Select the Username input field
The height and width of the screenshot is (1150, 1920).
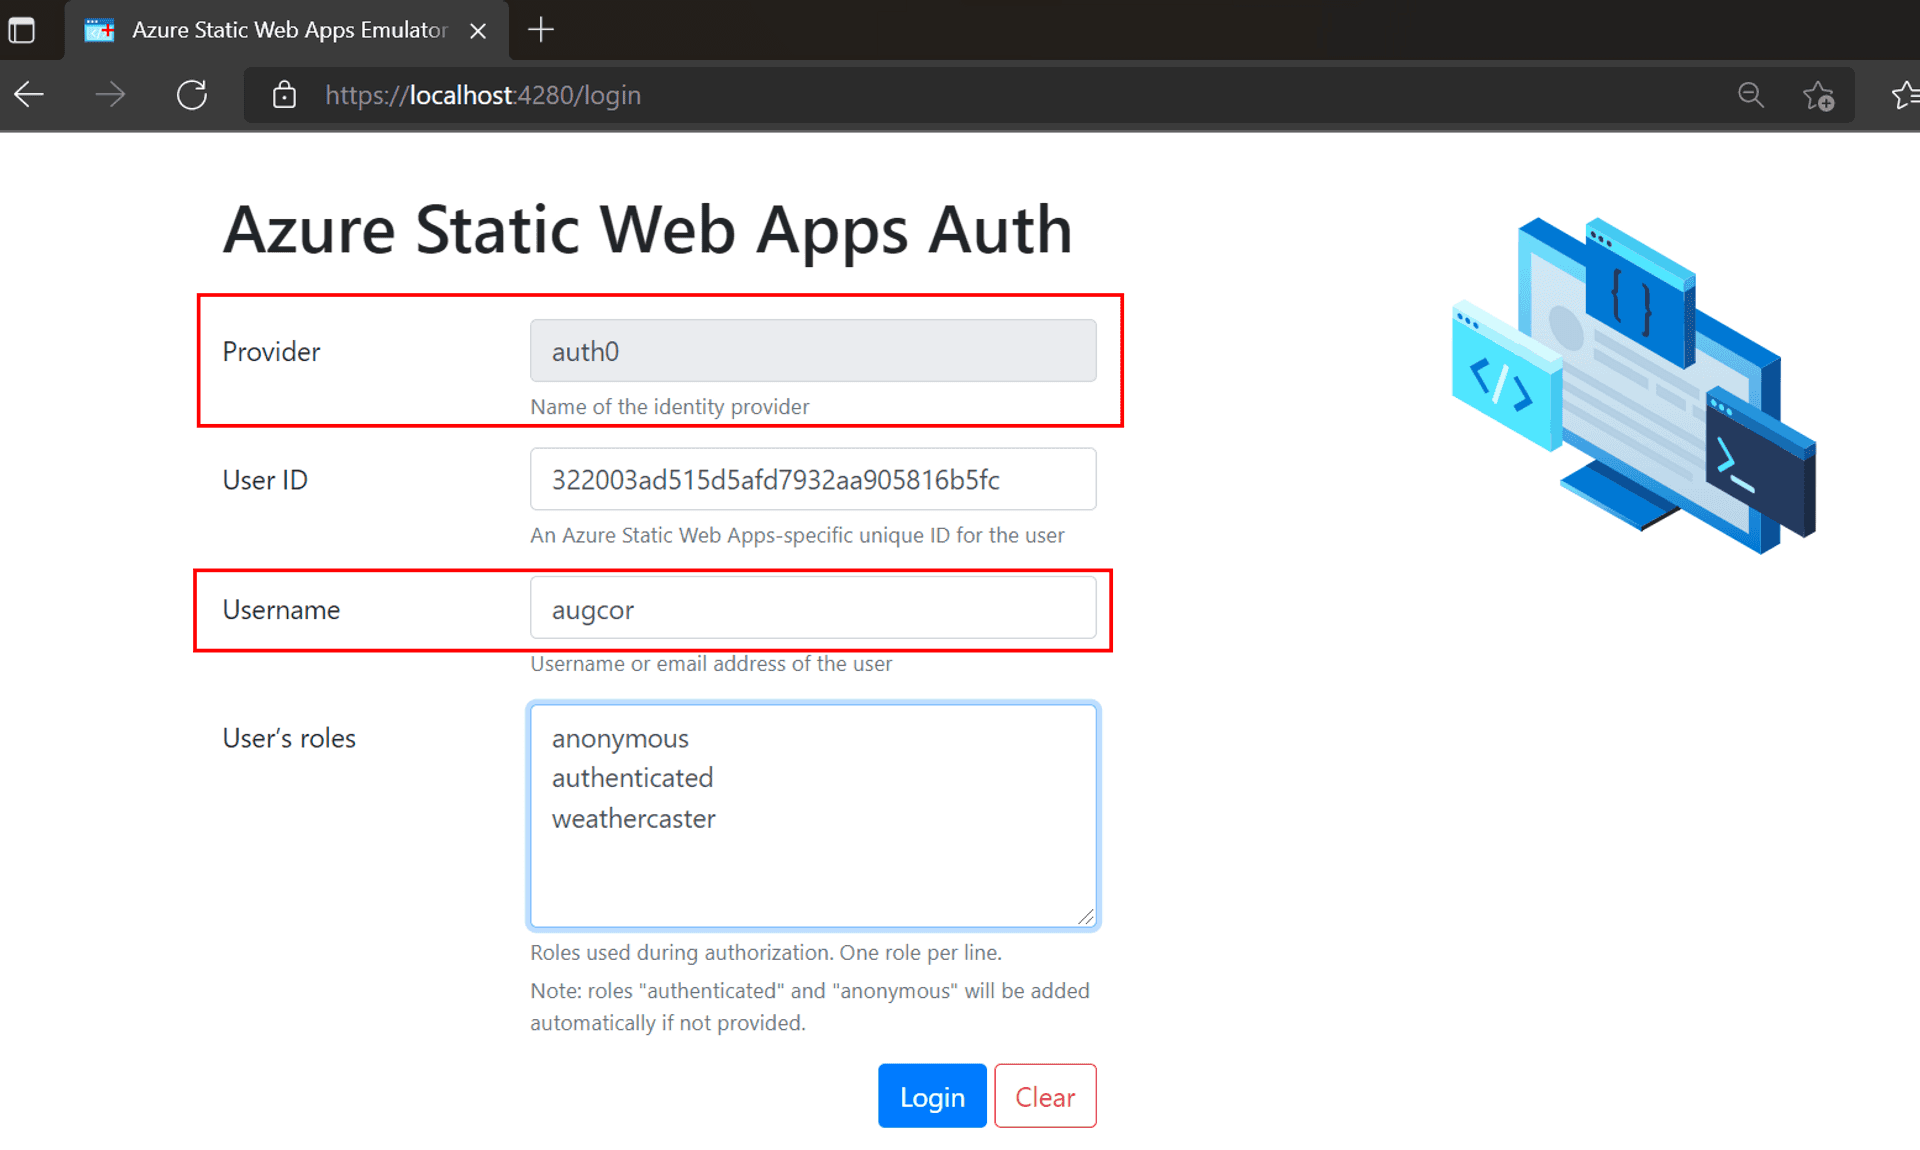[x=813, y=608]
